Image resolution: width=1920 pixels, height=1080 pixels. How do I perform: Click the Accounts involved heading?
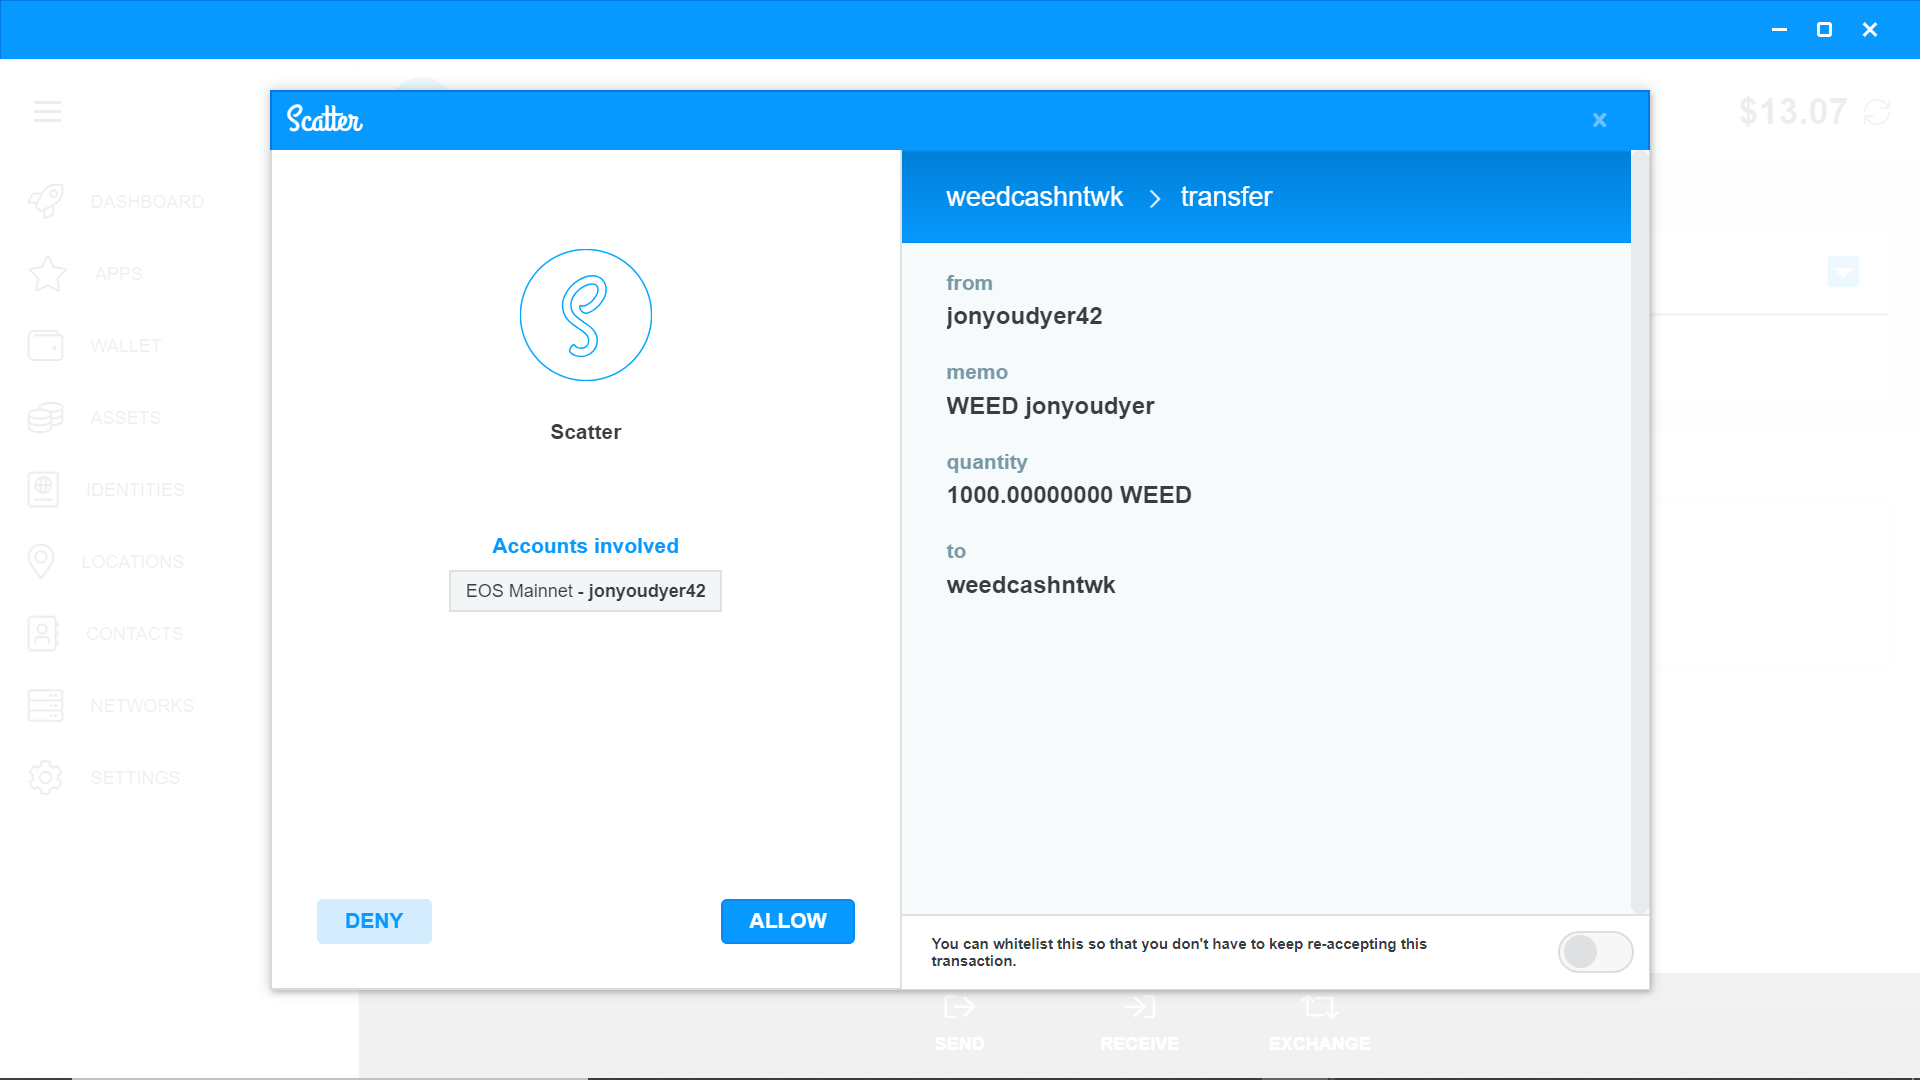(x=586, y=546)
